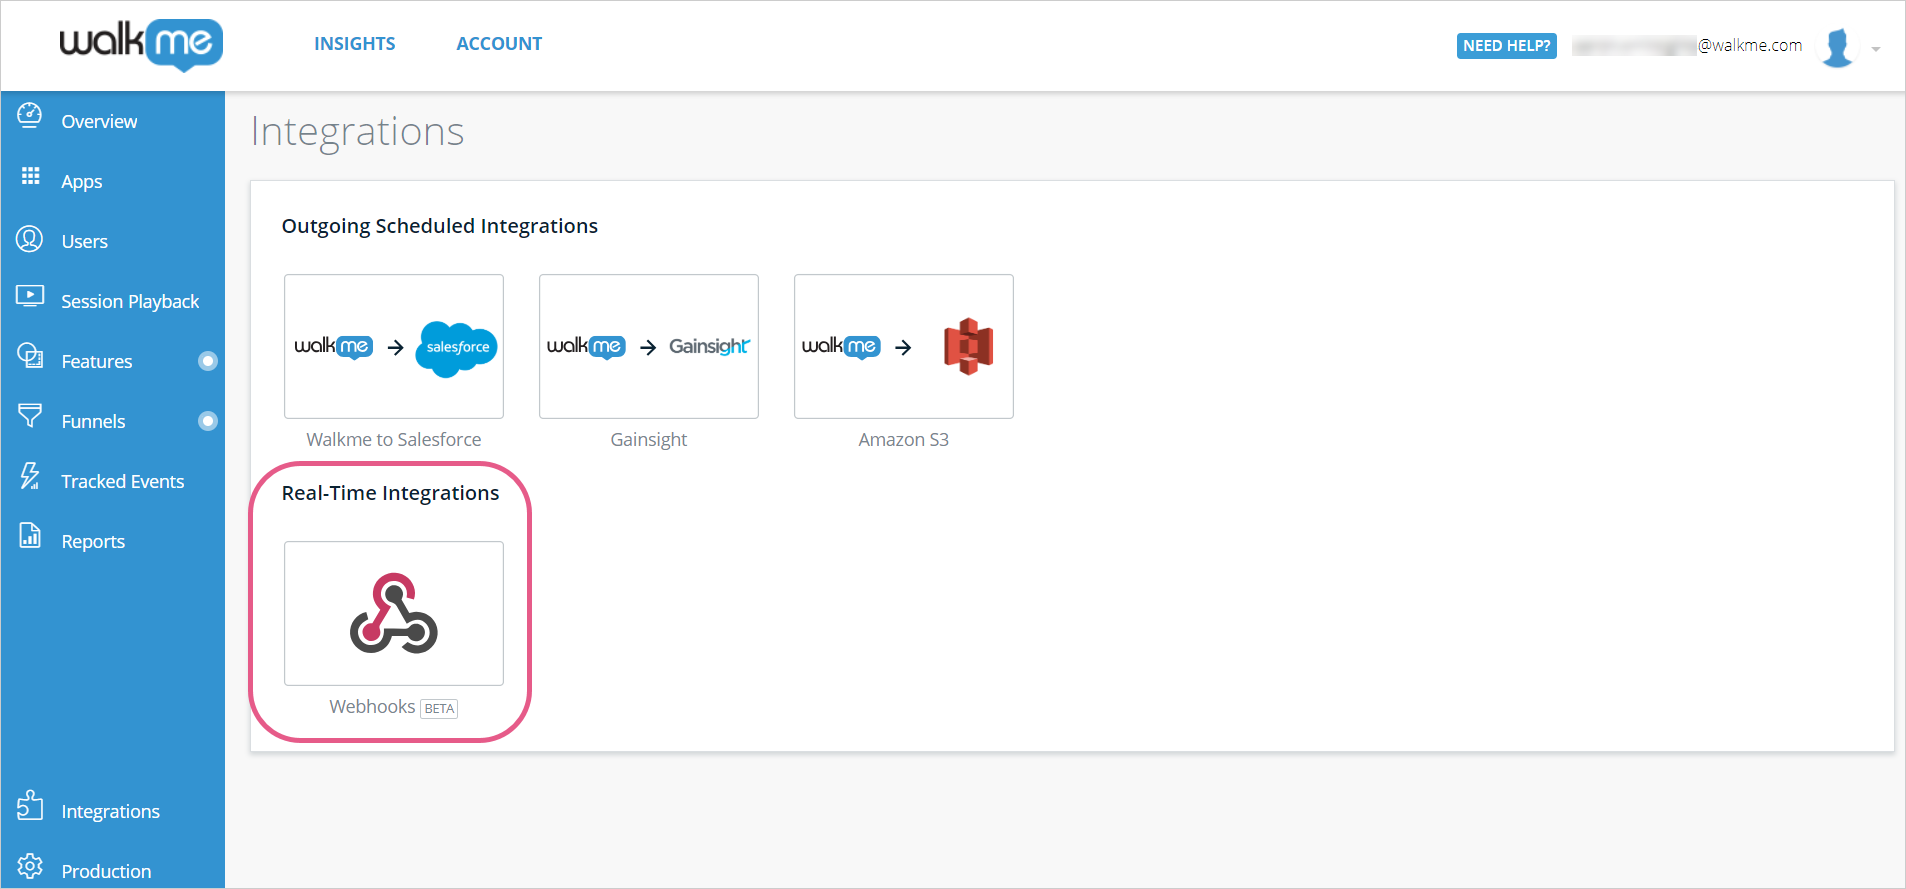Click the Real-Time Integrations heading
Screen dimensions: 1906x889
390,493
